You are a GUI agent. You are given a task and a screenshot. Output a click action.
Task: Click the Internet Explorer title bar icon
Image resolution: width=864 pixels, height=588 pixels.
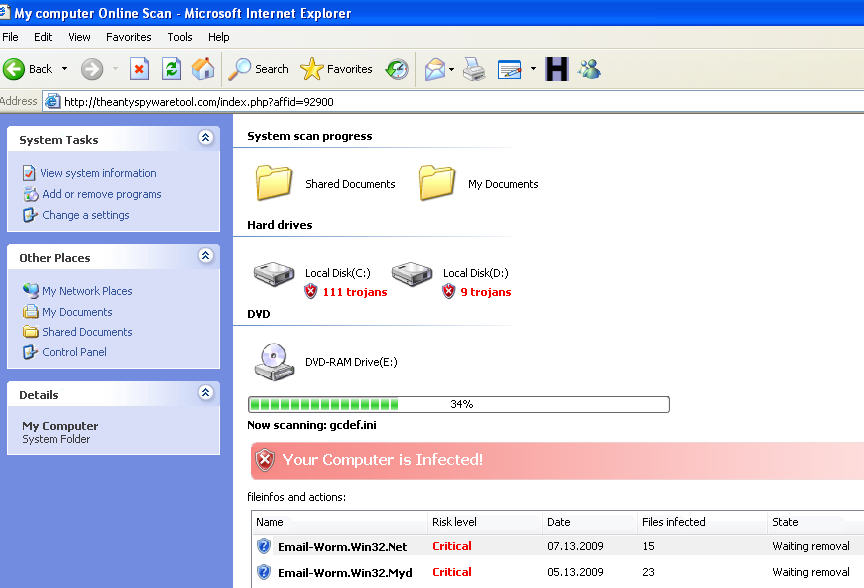pos(5,12)
